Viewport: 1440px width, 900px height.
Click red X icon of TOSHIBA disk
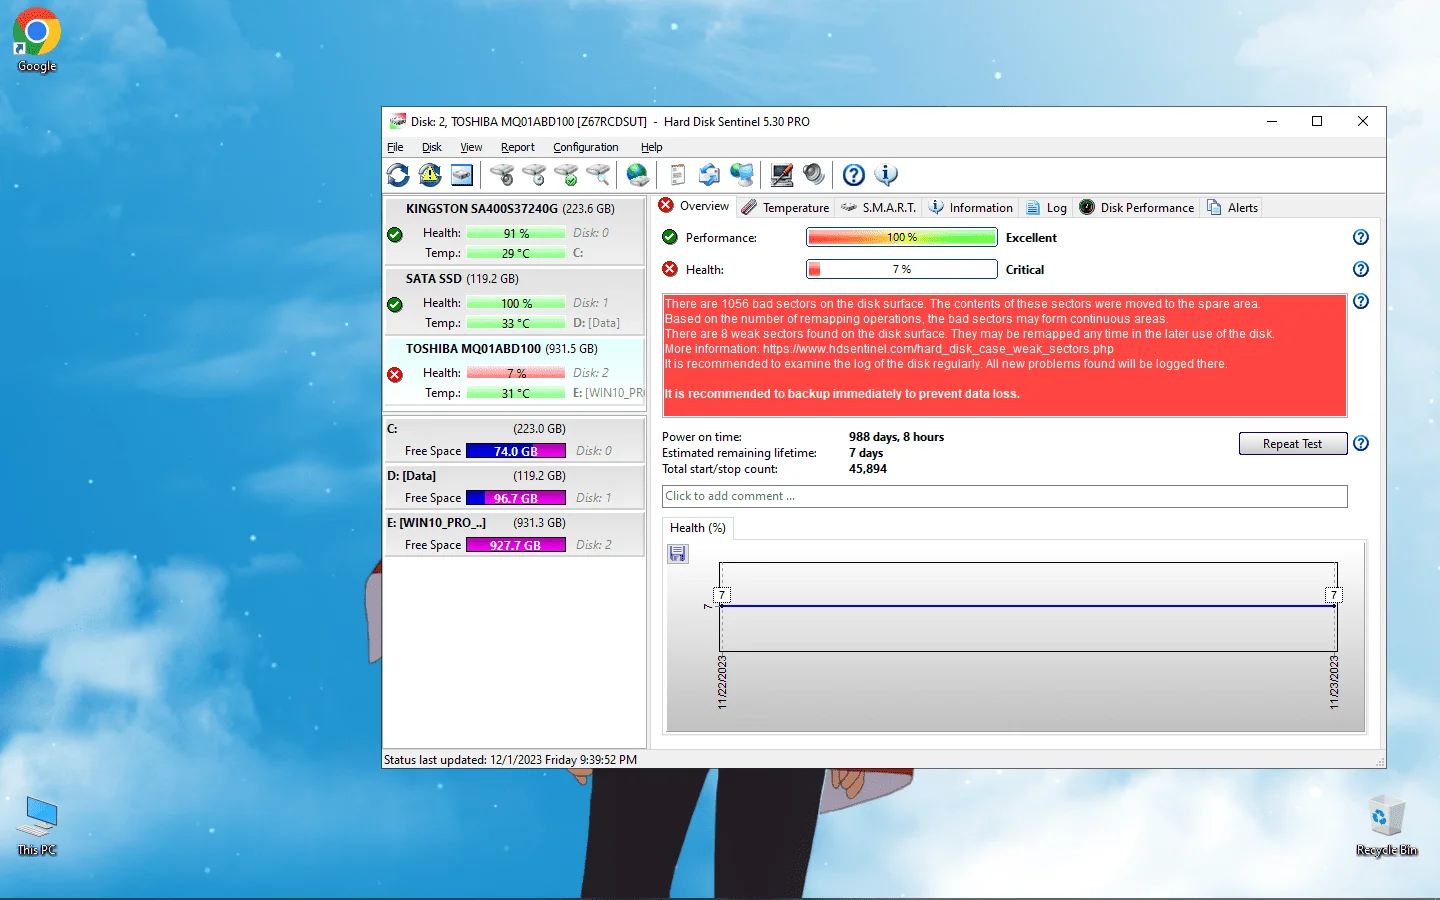395,374
